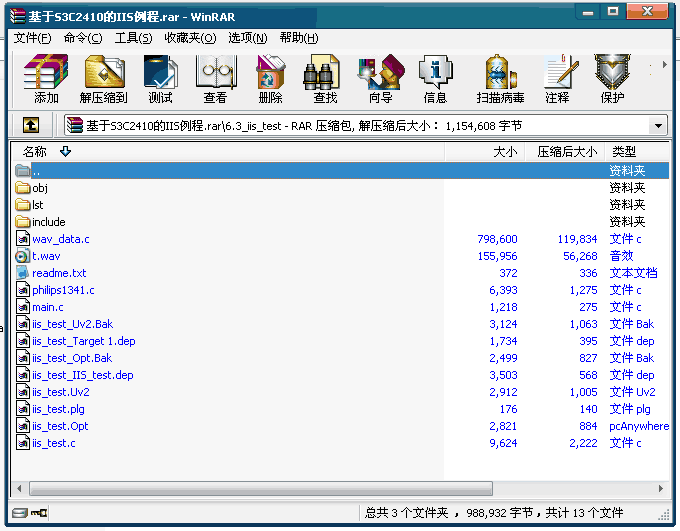Click the Delete (删除) toolbar icon
Viewport: 680px width, 531px height.
tap(270, 72)
